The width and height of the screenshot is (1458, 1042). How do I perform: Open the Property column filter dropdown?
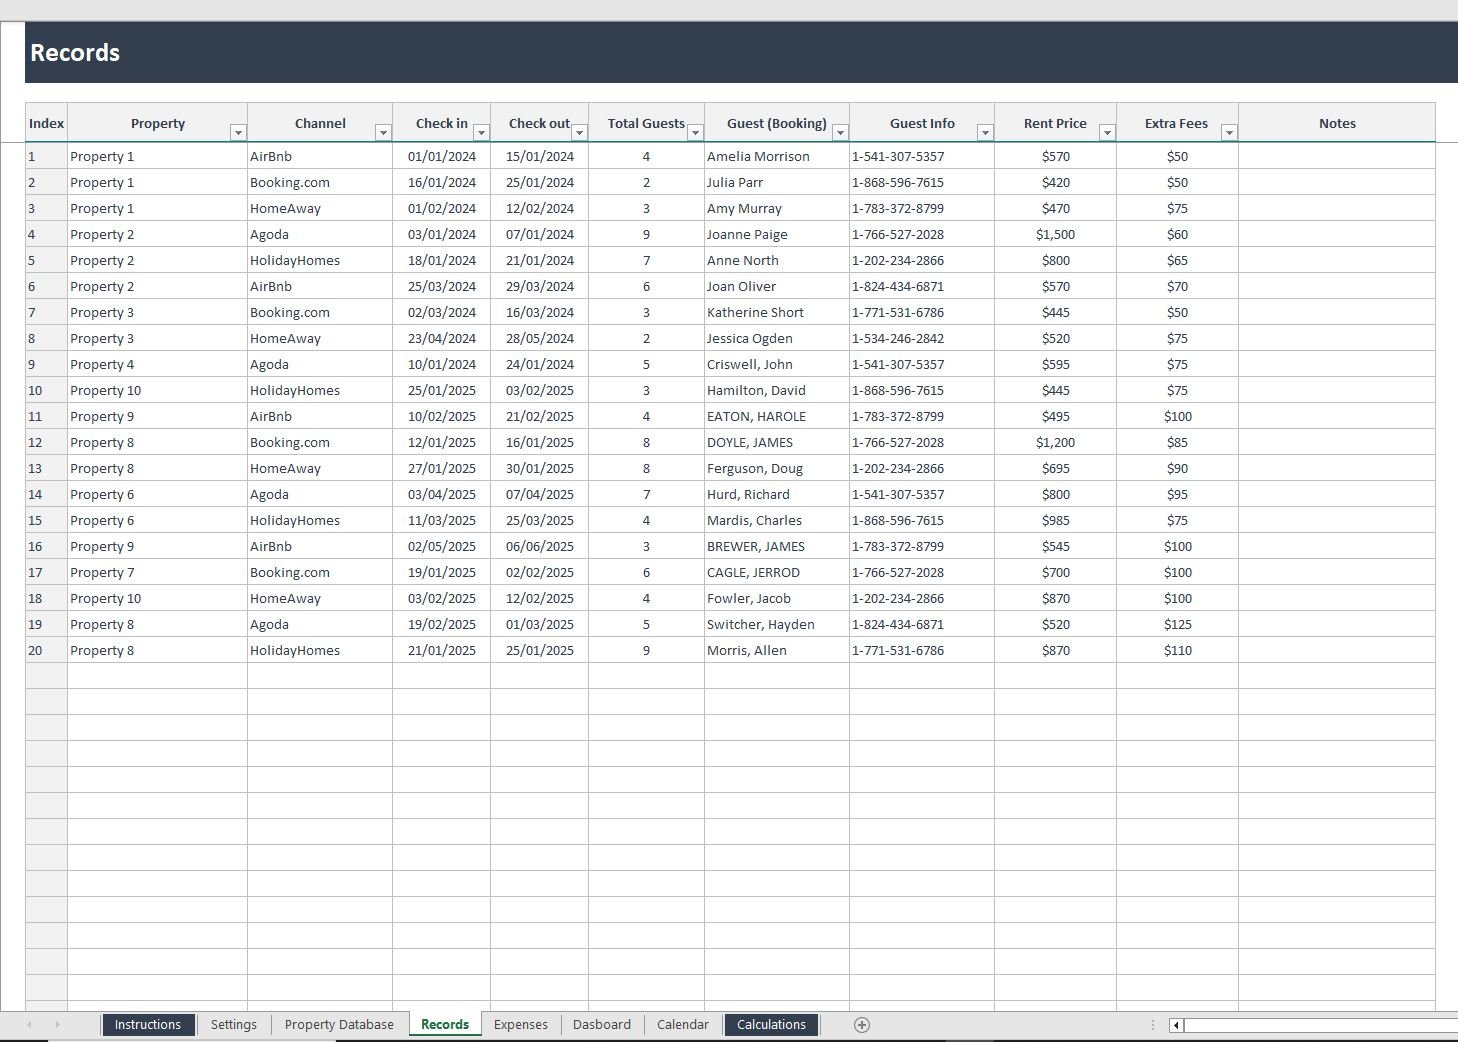[238, 133]
